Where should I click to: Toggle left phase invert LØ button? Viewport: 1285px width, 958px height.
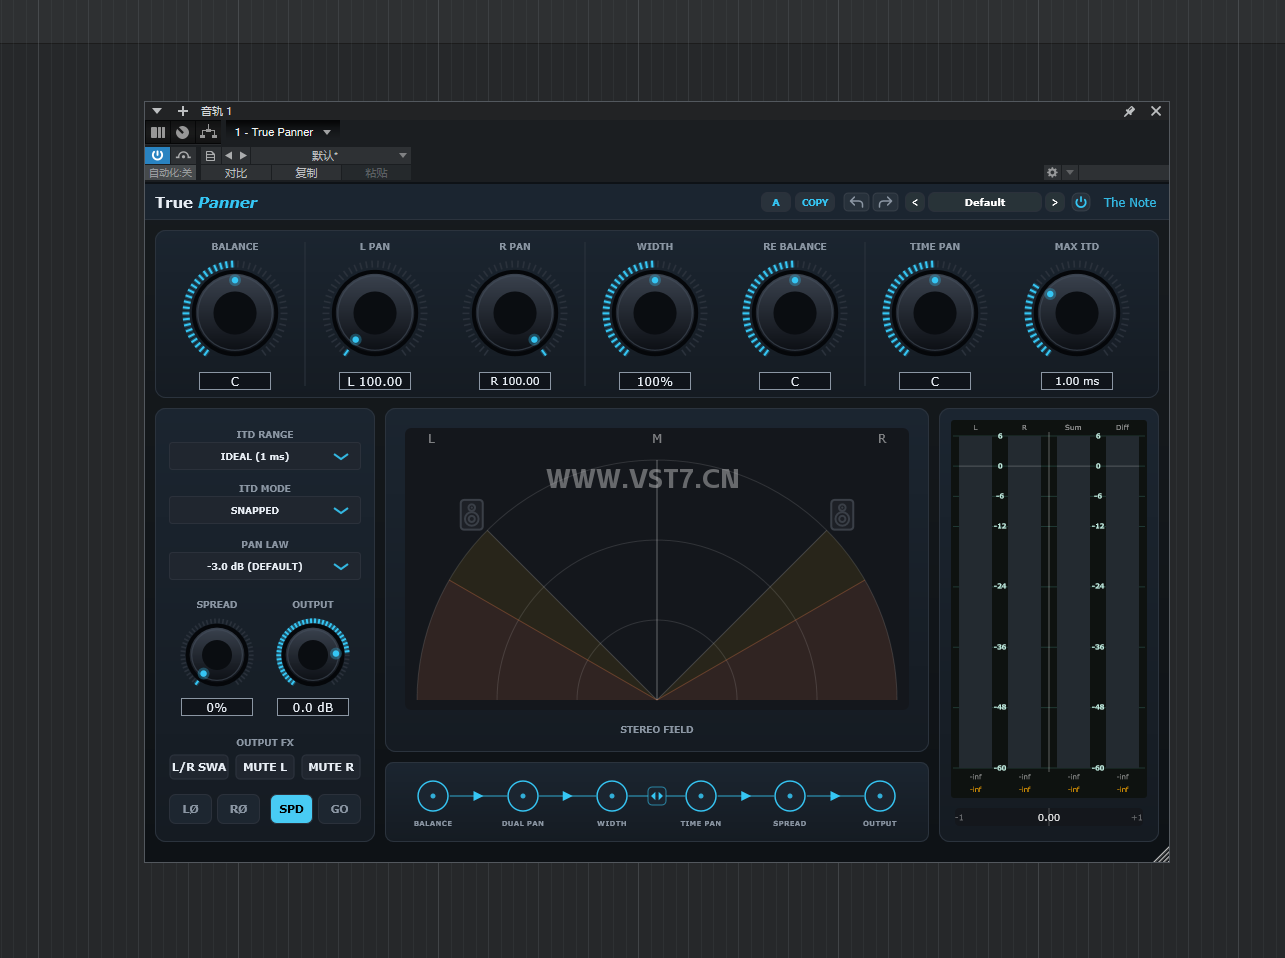coord(191,809)
